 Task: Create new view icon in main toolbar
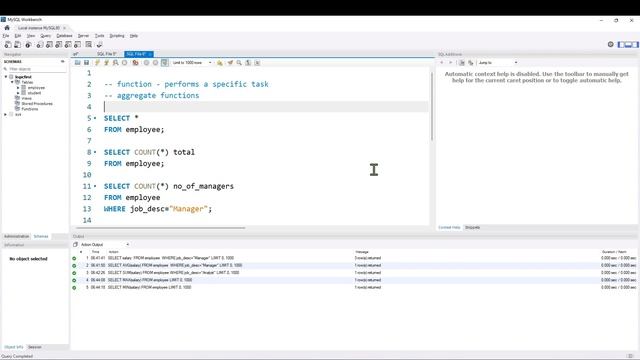pyautogui.click(x=59, y=44)
